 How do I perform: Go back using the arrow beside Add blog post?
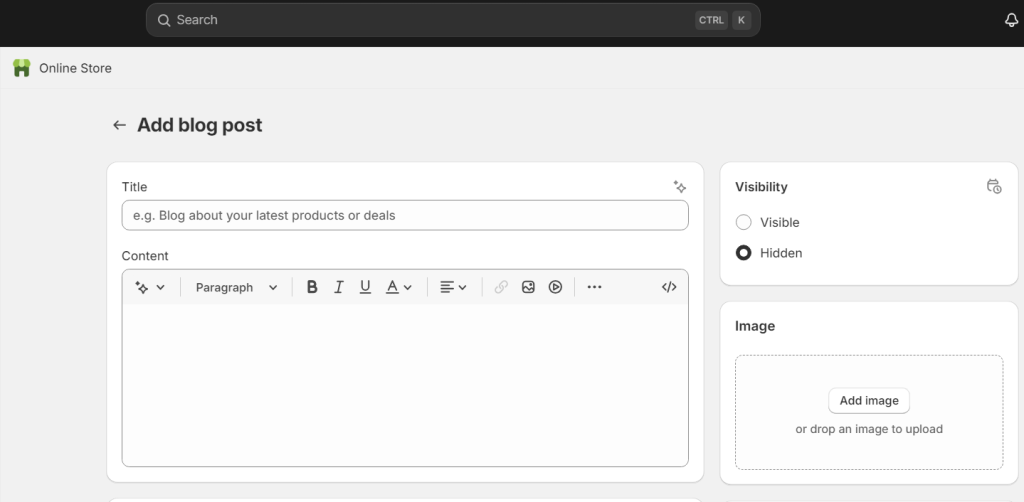(x=119, y=125)
